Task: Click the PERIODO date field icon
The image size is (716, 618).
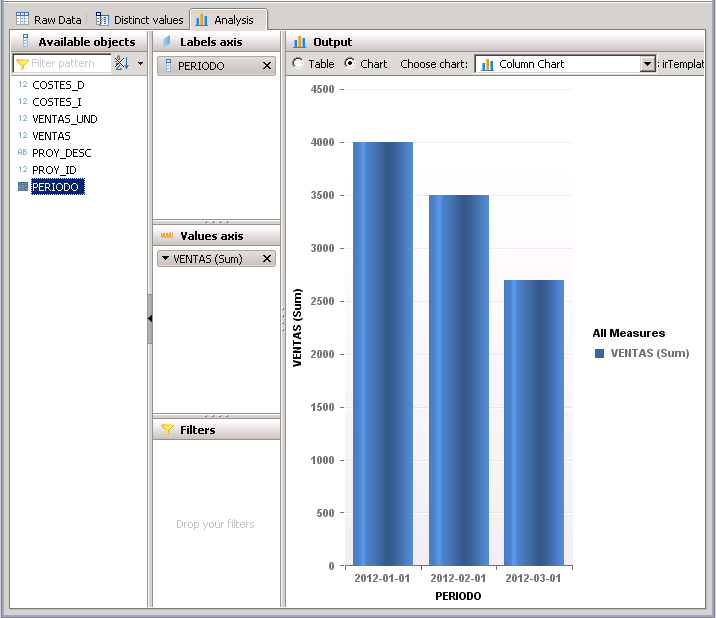Action: click(x=22, y=187)
